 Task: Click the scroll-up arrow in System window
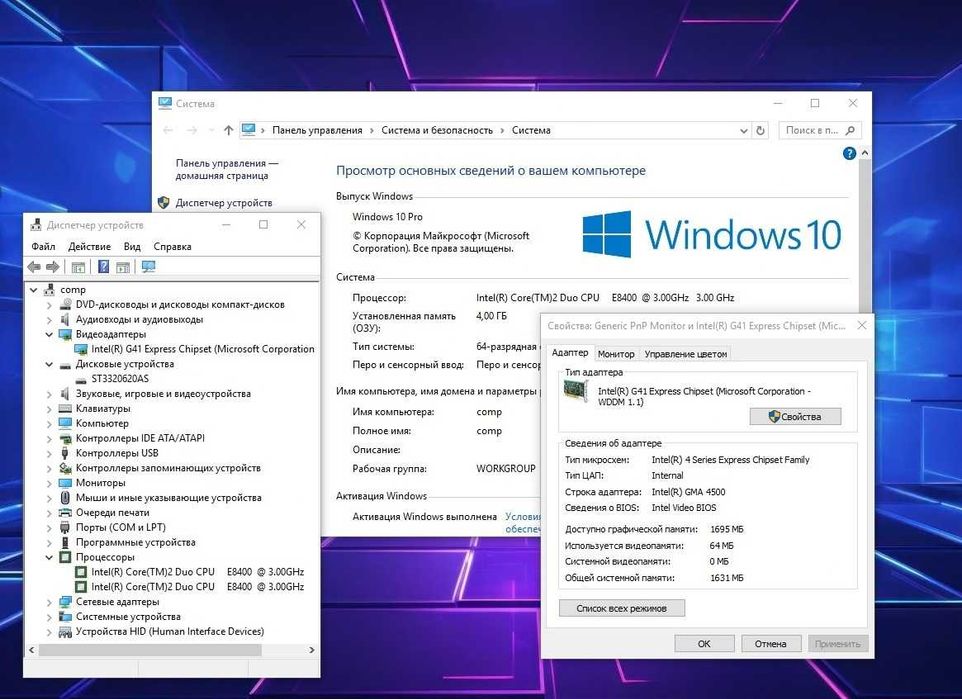coord(864,153)
